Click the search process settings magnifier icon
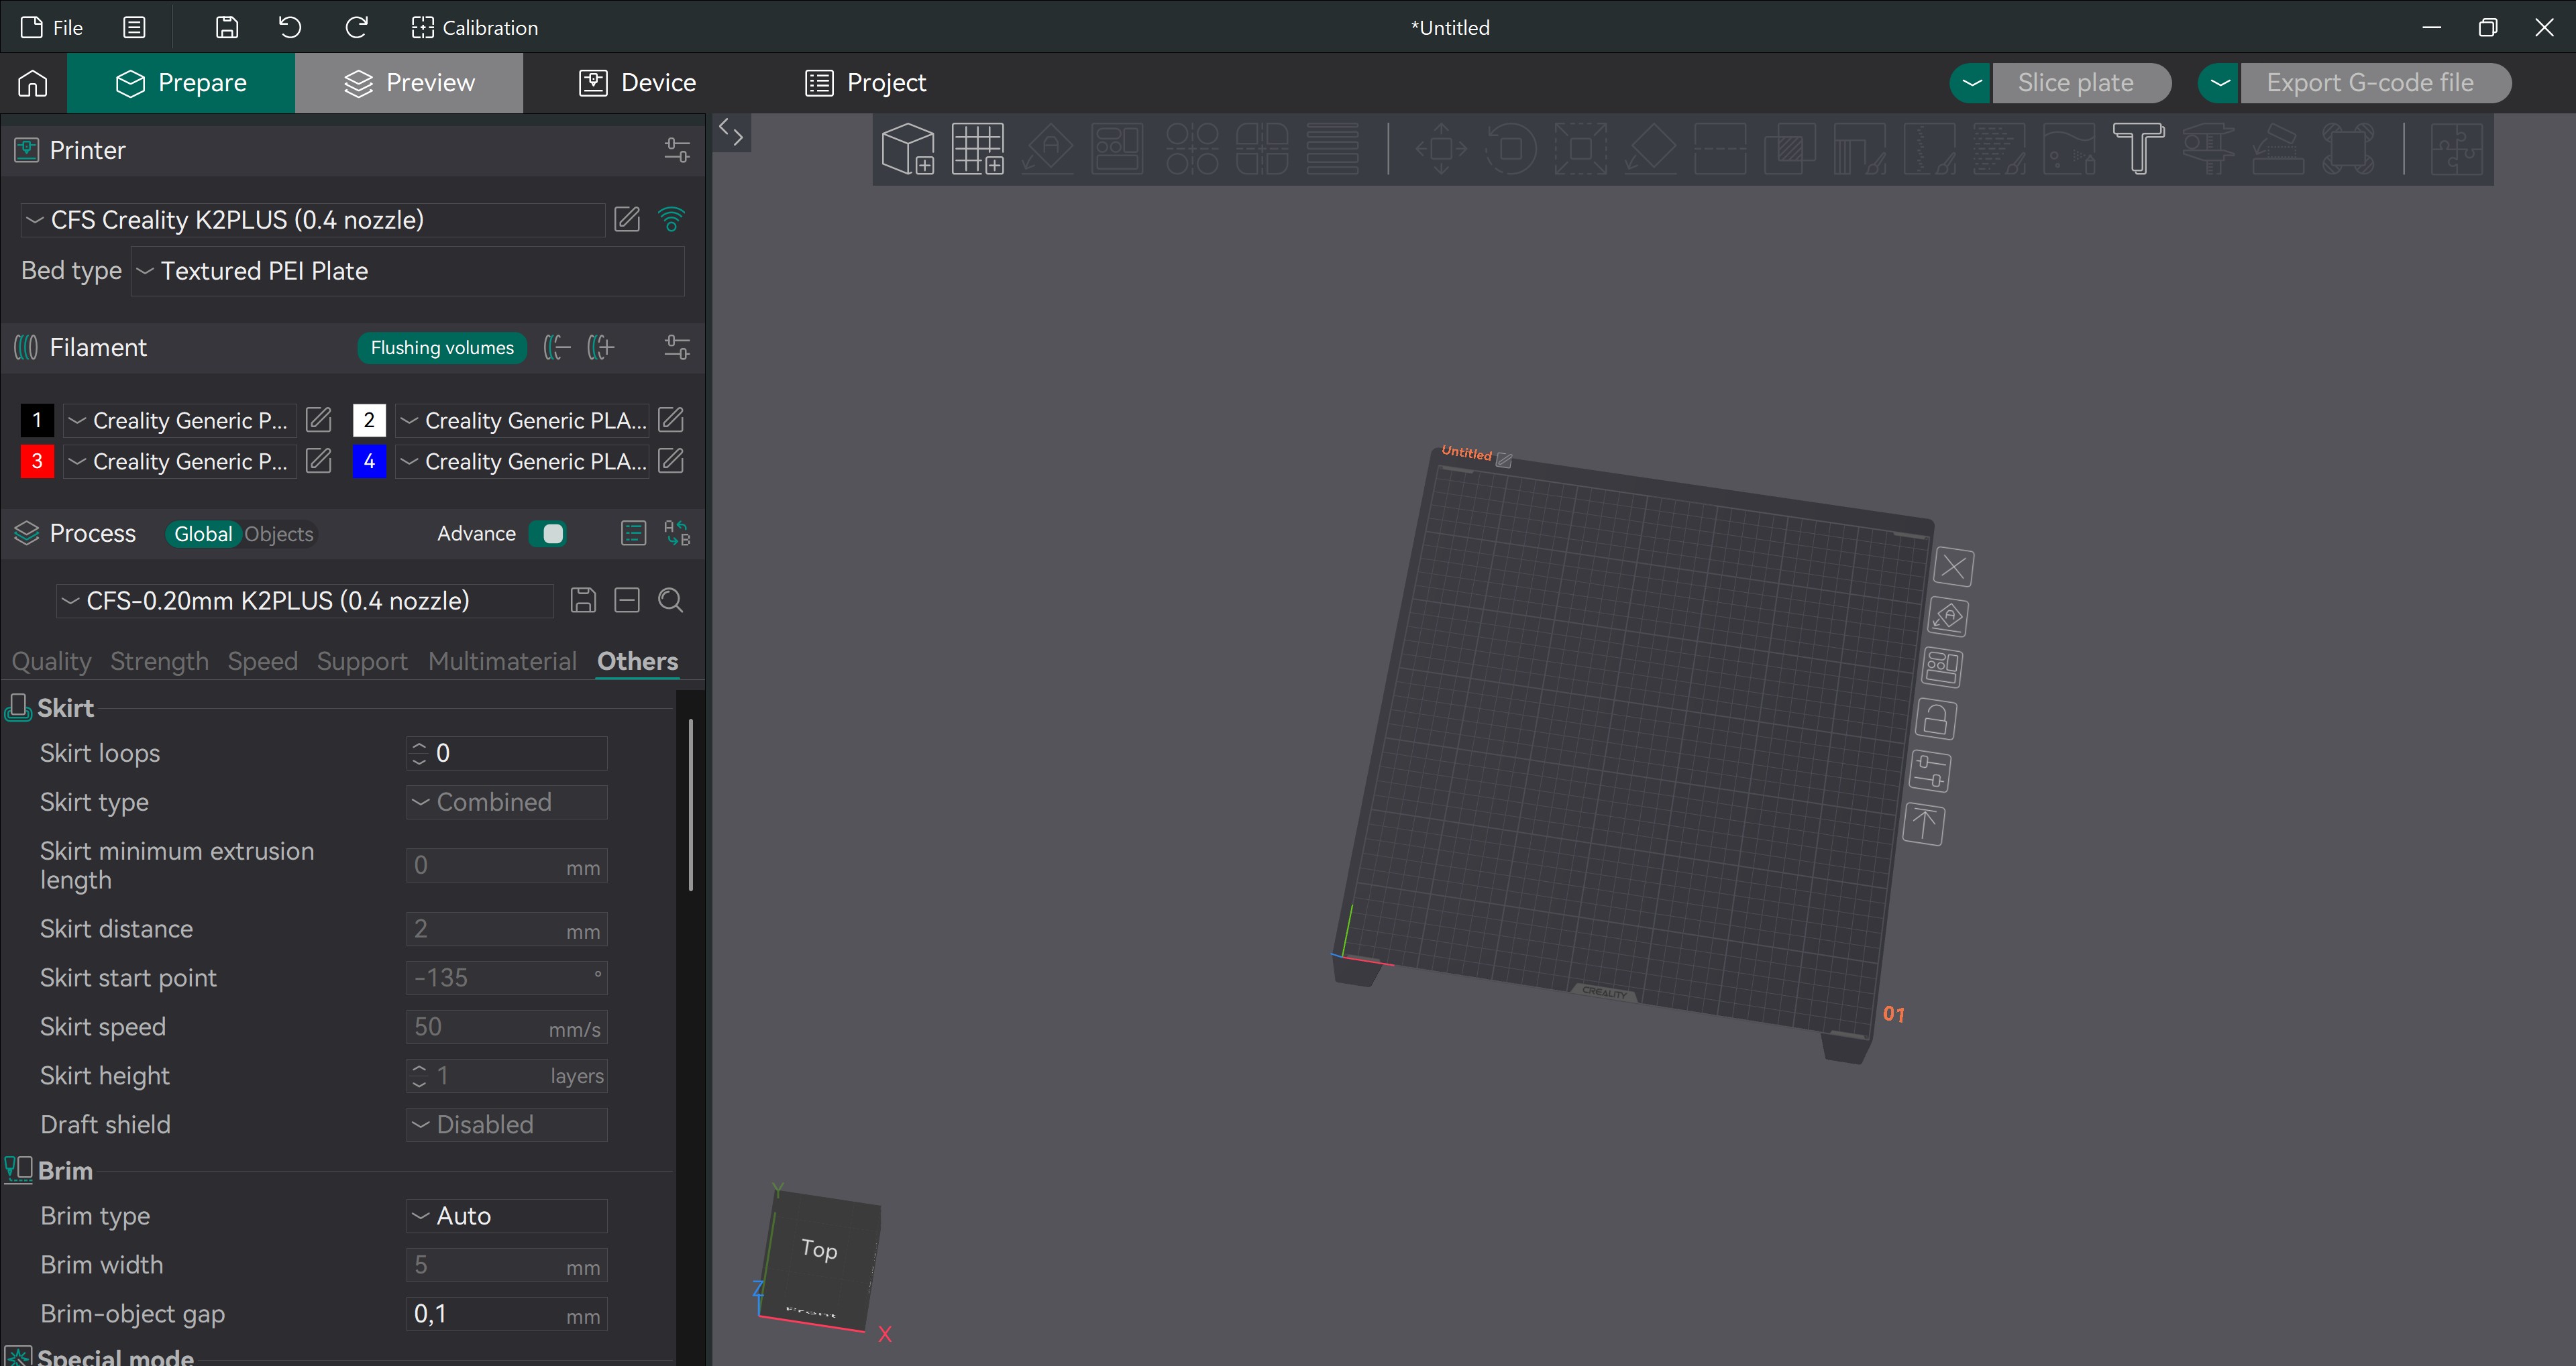Image resolution: width=2576 pixels, height=1366 pixels. click(x=670, y=600)
